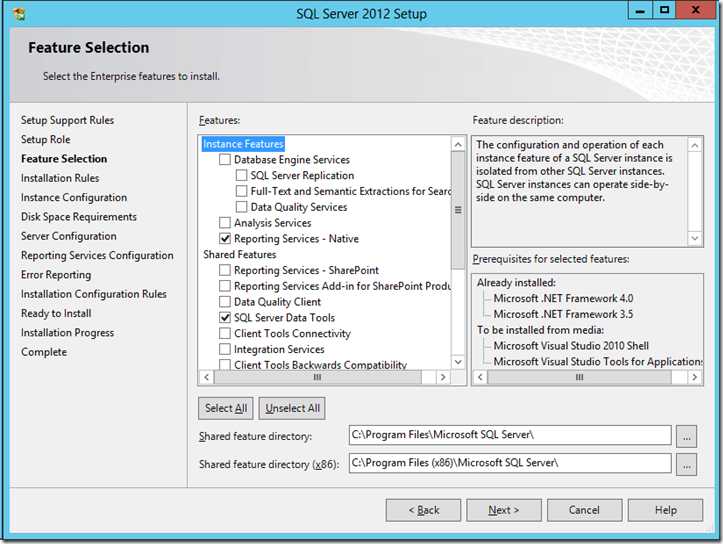
Task: Uncheck Reporting Services - Native
Action: (x=225, y=238)
